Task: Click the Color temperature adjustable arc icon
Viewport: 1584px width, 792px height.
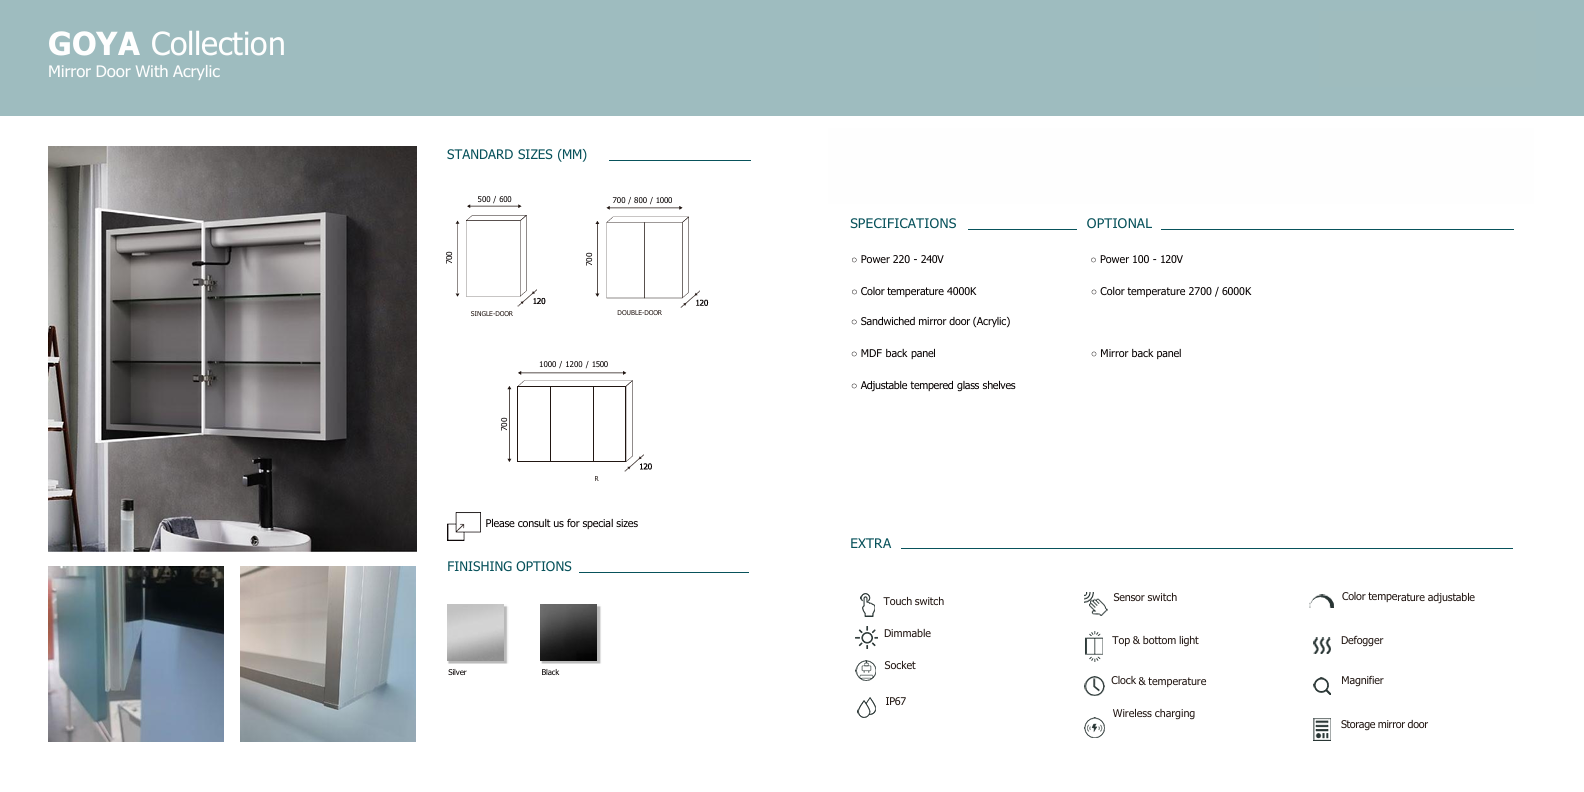Action: pos(1321,601)
